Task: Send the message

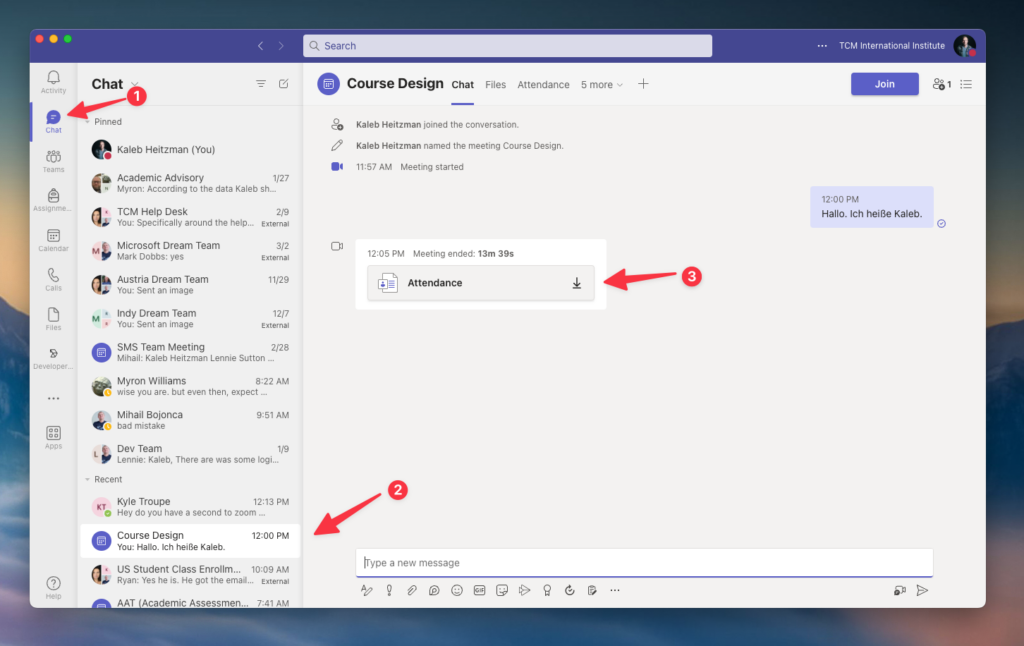Action: click(x=922, y=590)
